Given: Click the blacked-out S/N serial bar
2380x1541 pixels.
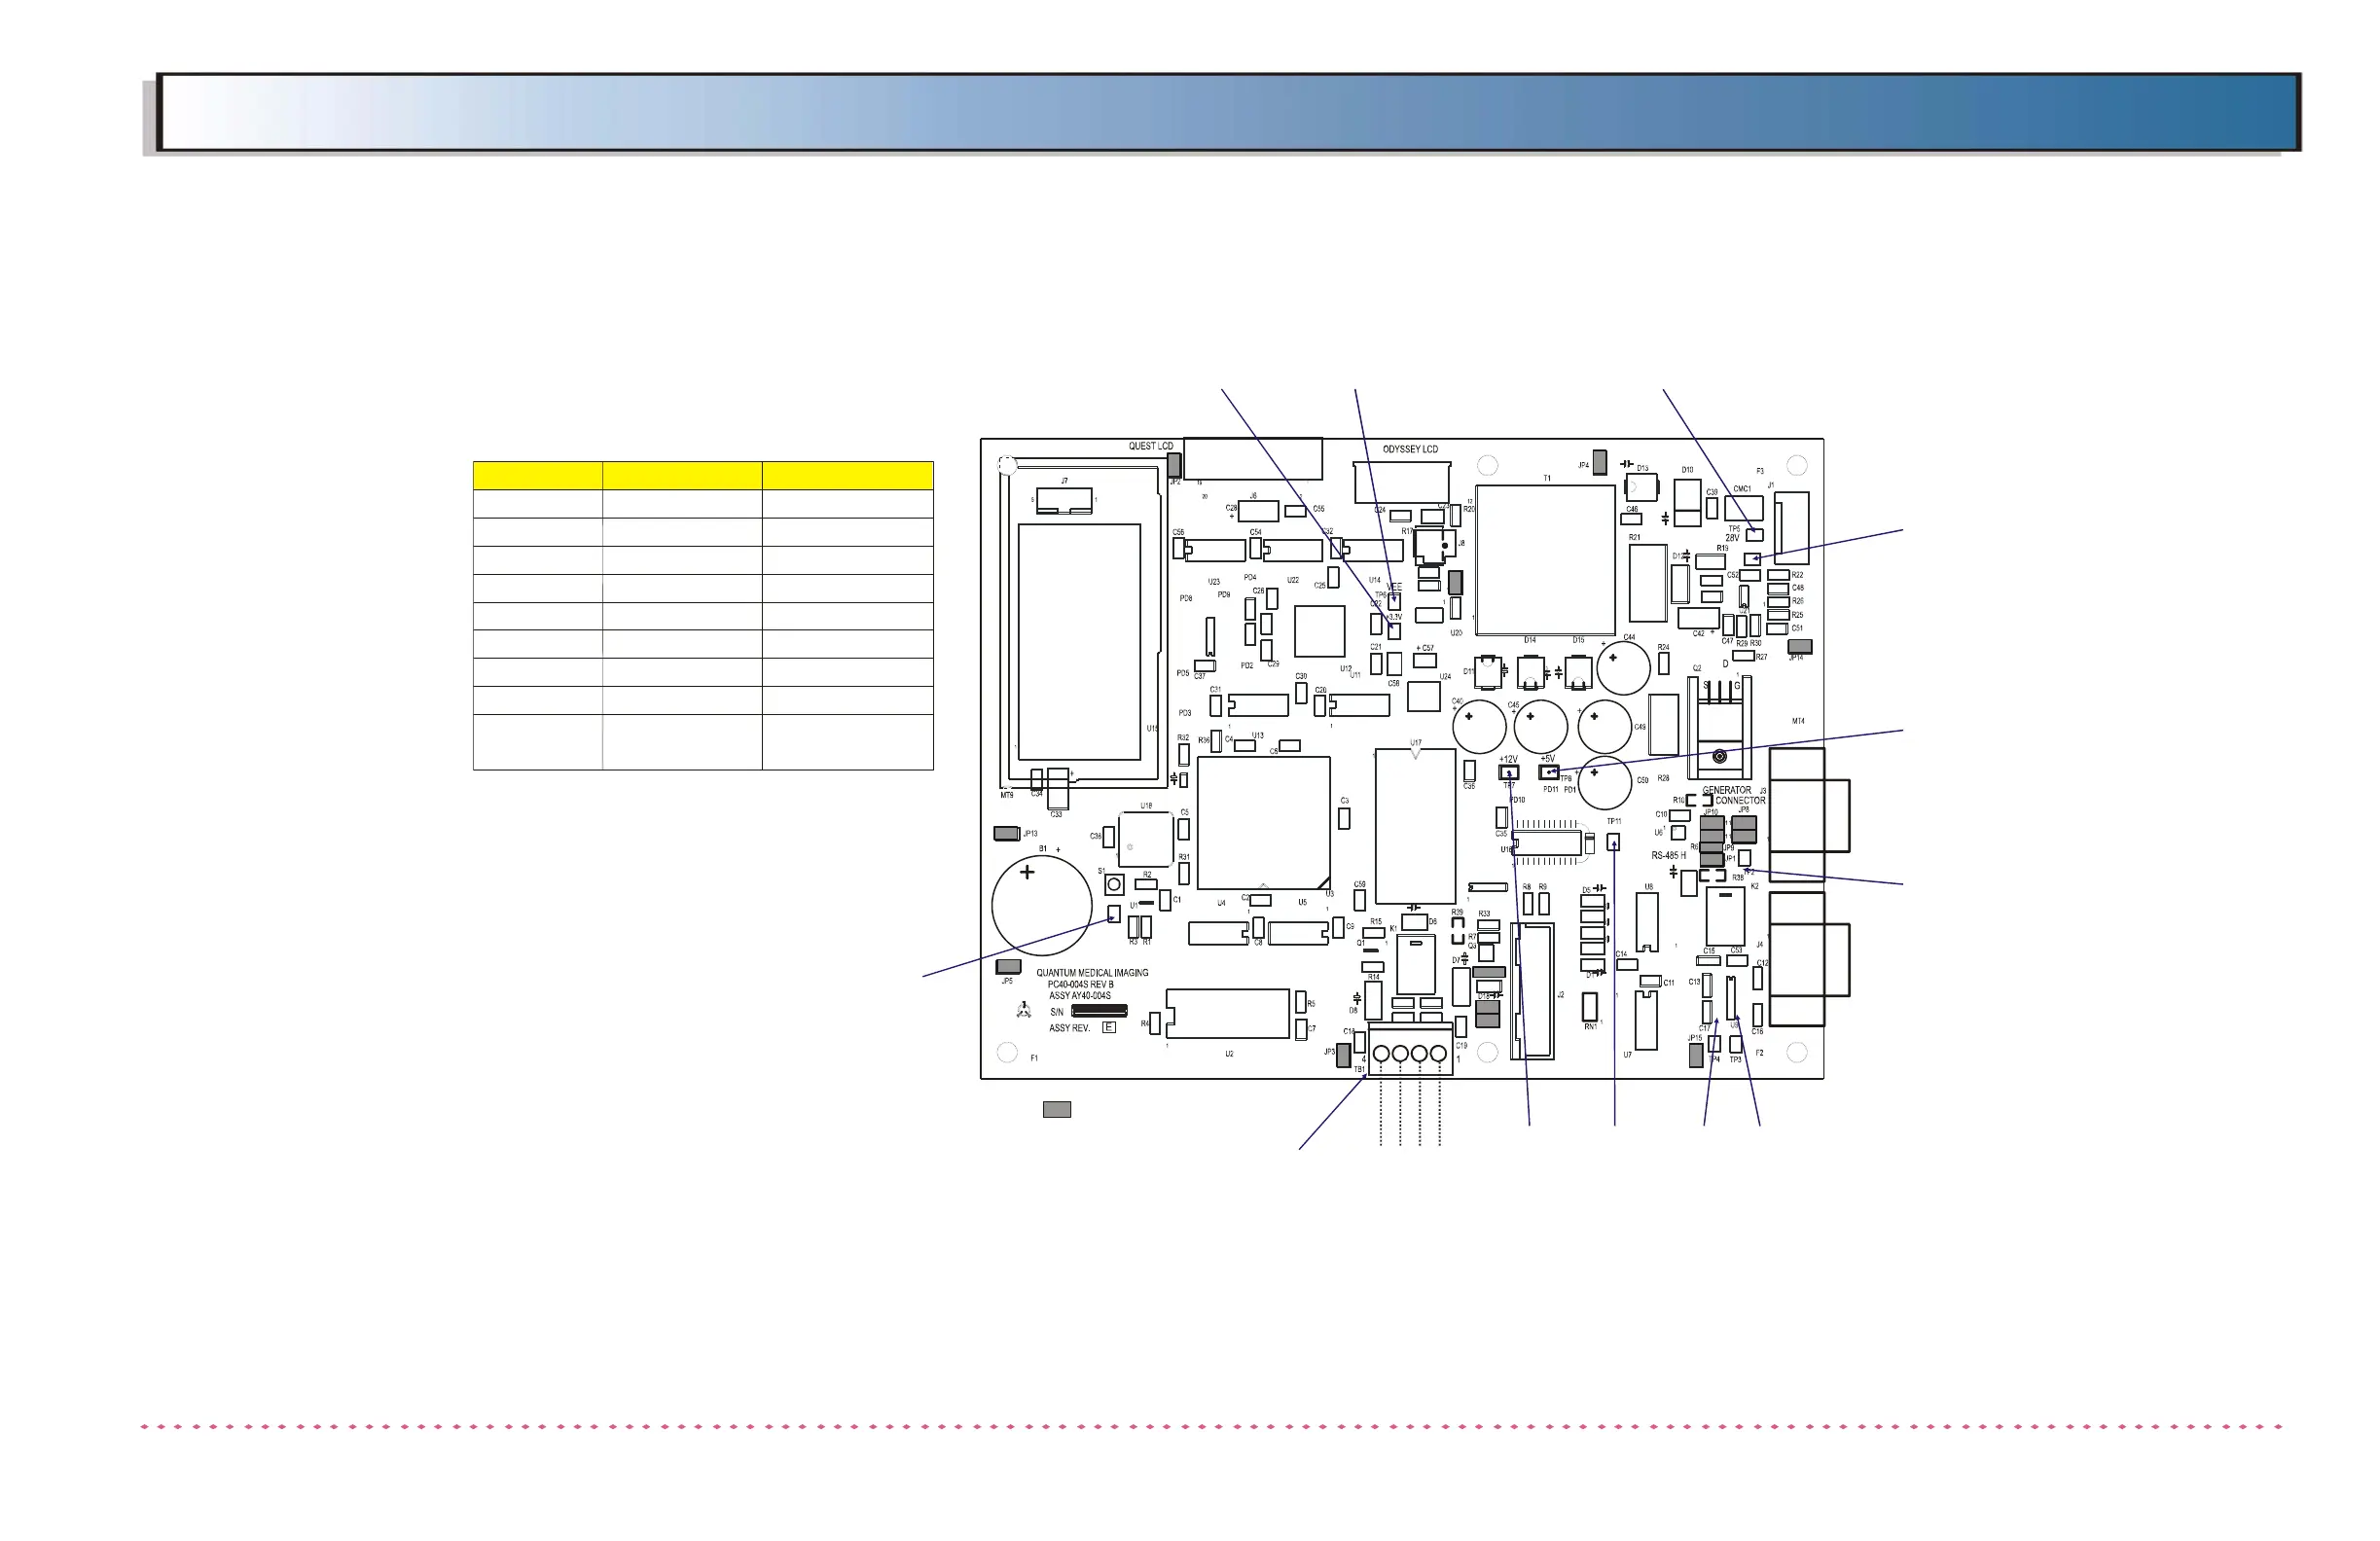Looking at the screenshot, I should pyautogui.click(x=1099, y=1012).
